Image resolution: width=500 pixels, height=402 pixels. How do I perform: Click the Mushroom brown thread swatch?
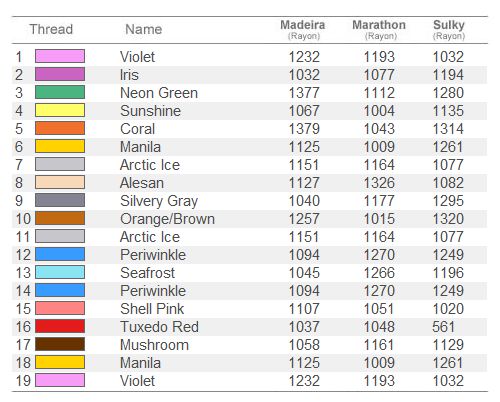60,344
